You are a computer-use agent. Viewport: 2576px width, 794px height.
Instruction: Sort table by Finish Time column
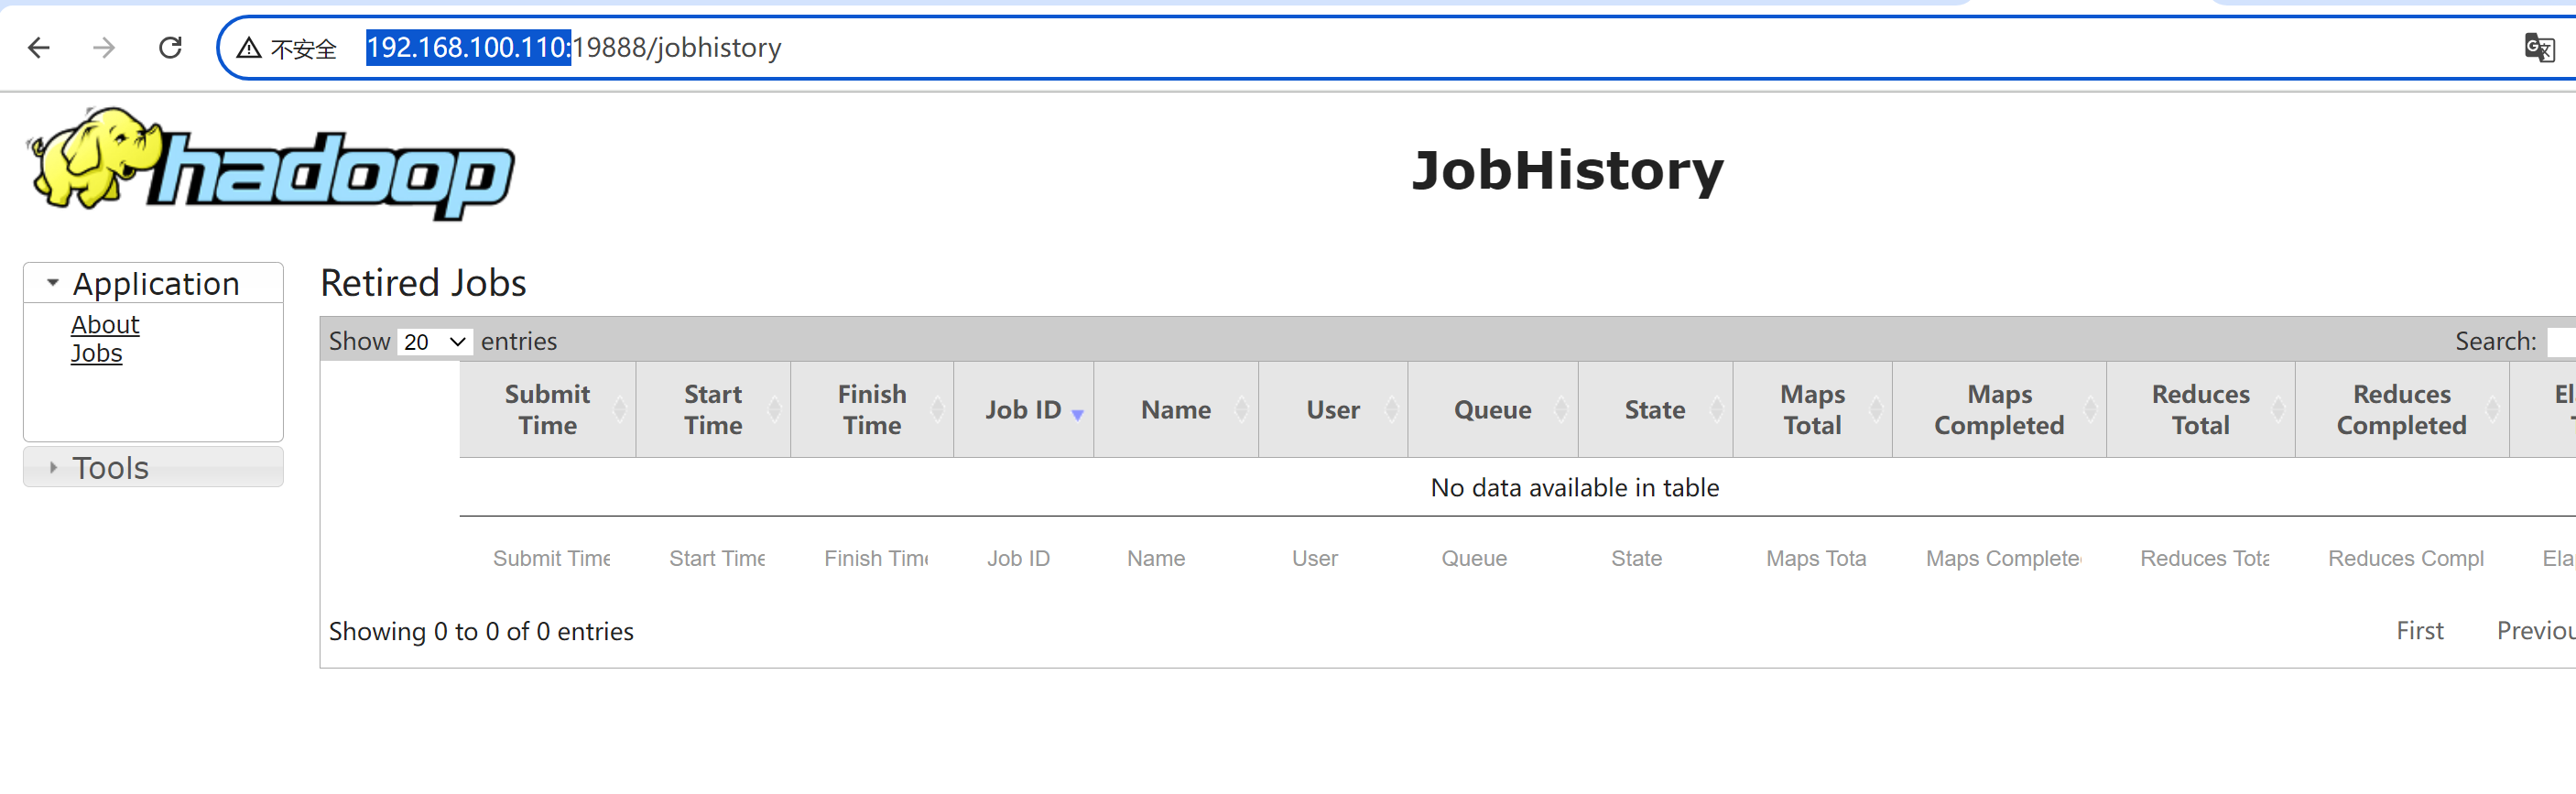(x=872, y=410)
